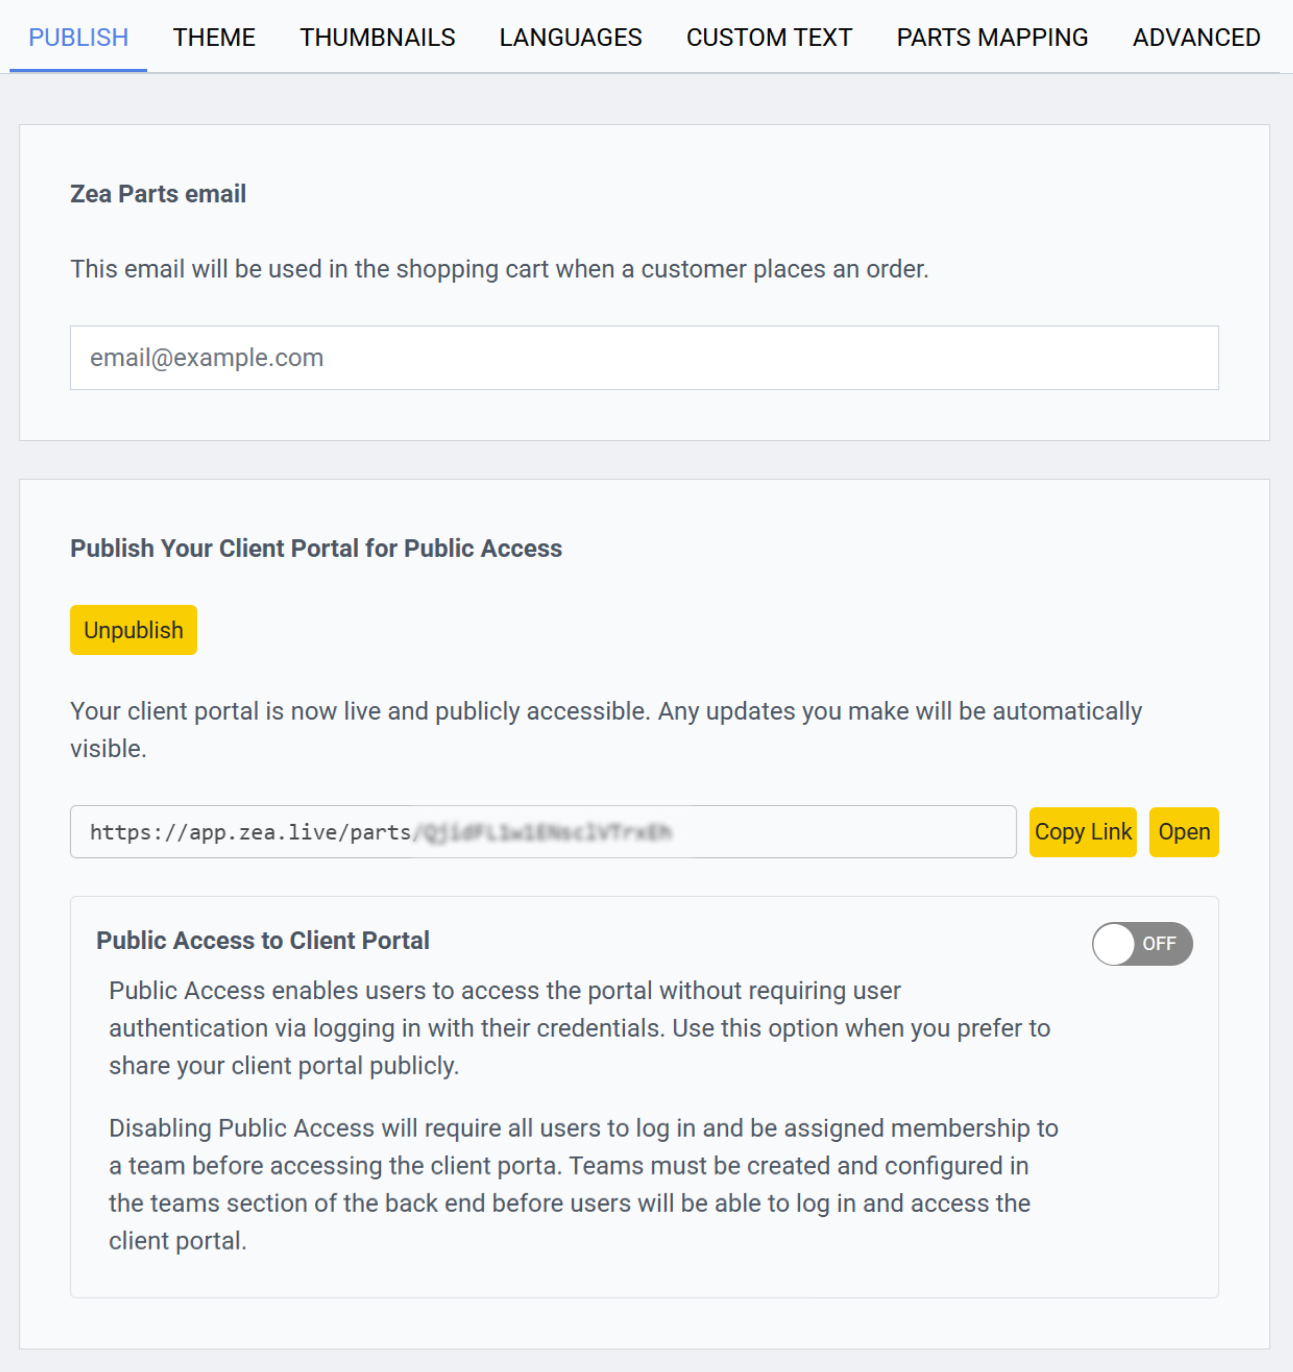1293x1372 pixels.
Task: Click the "Publish Your Client Portal" heading
Action: [x=316, y=548]
